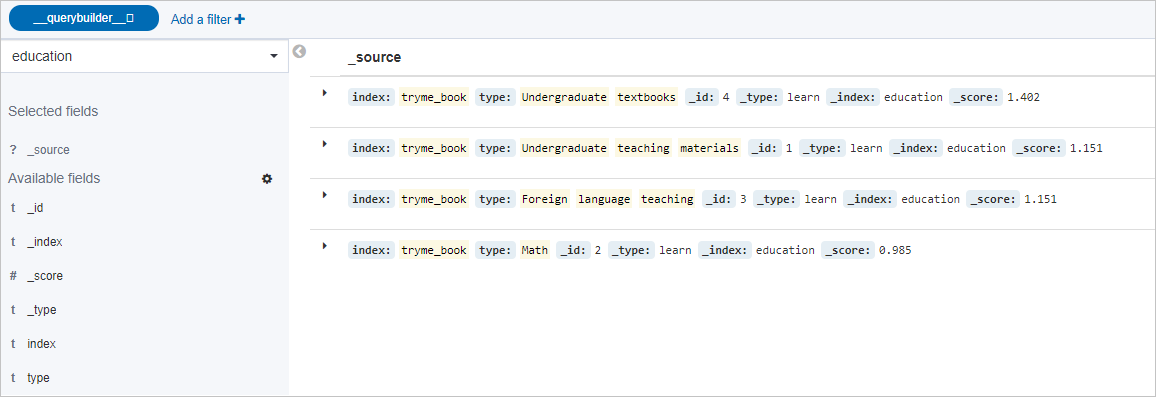Click the highlighted value Math
Viewport: 1156px width, 397px height.
pos(535,250)
